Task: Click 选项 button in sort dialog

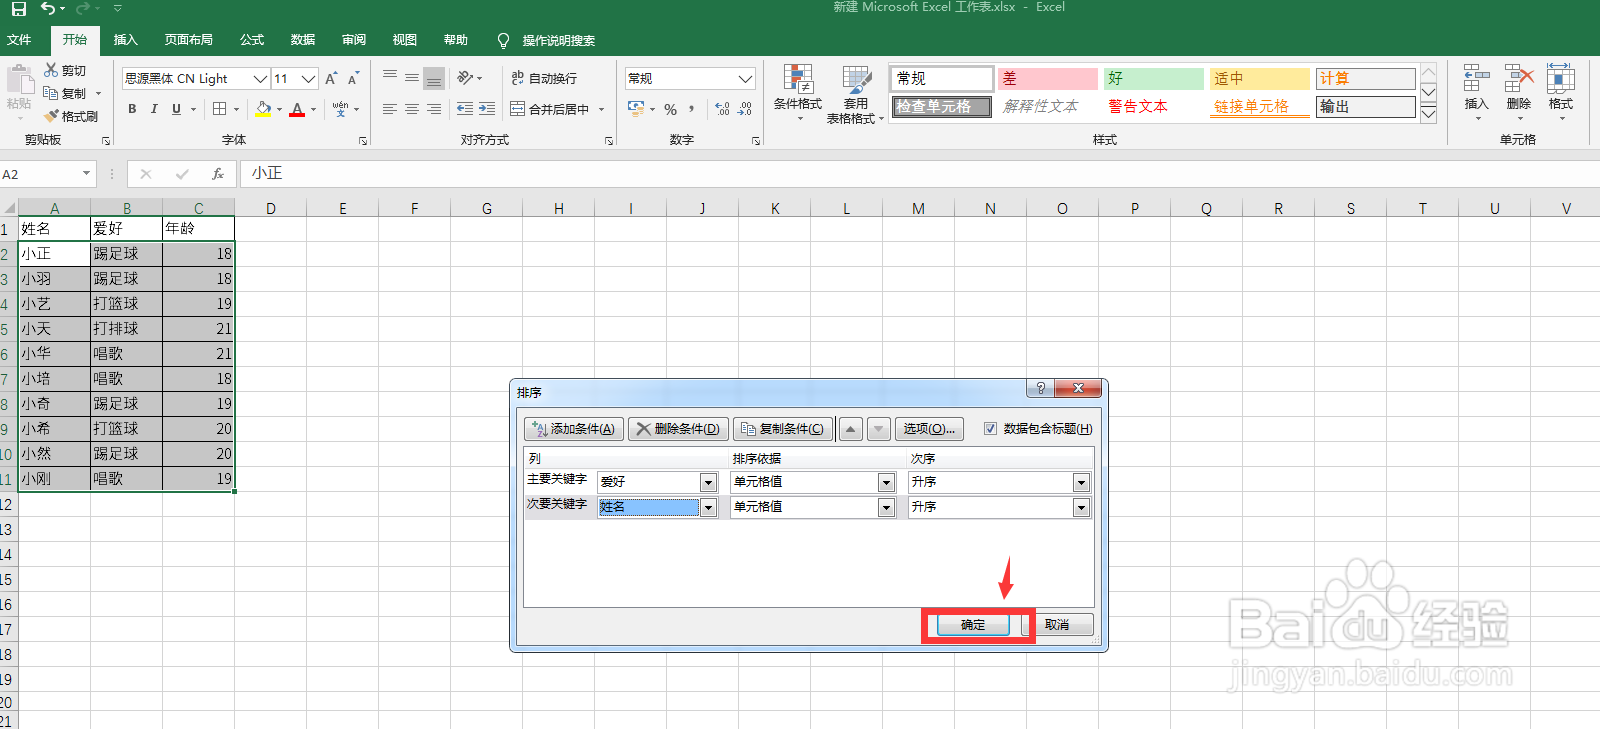Action: (929, 429)
